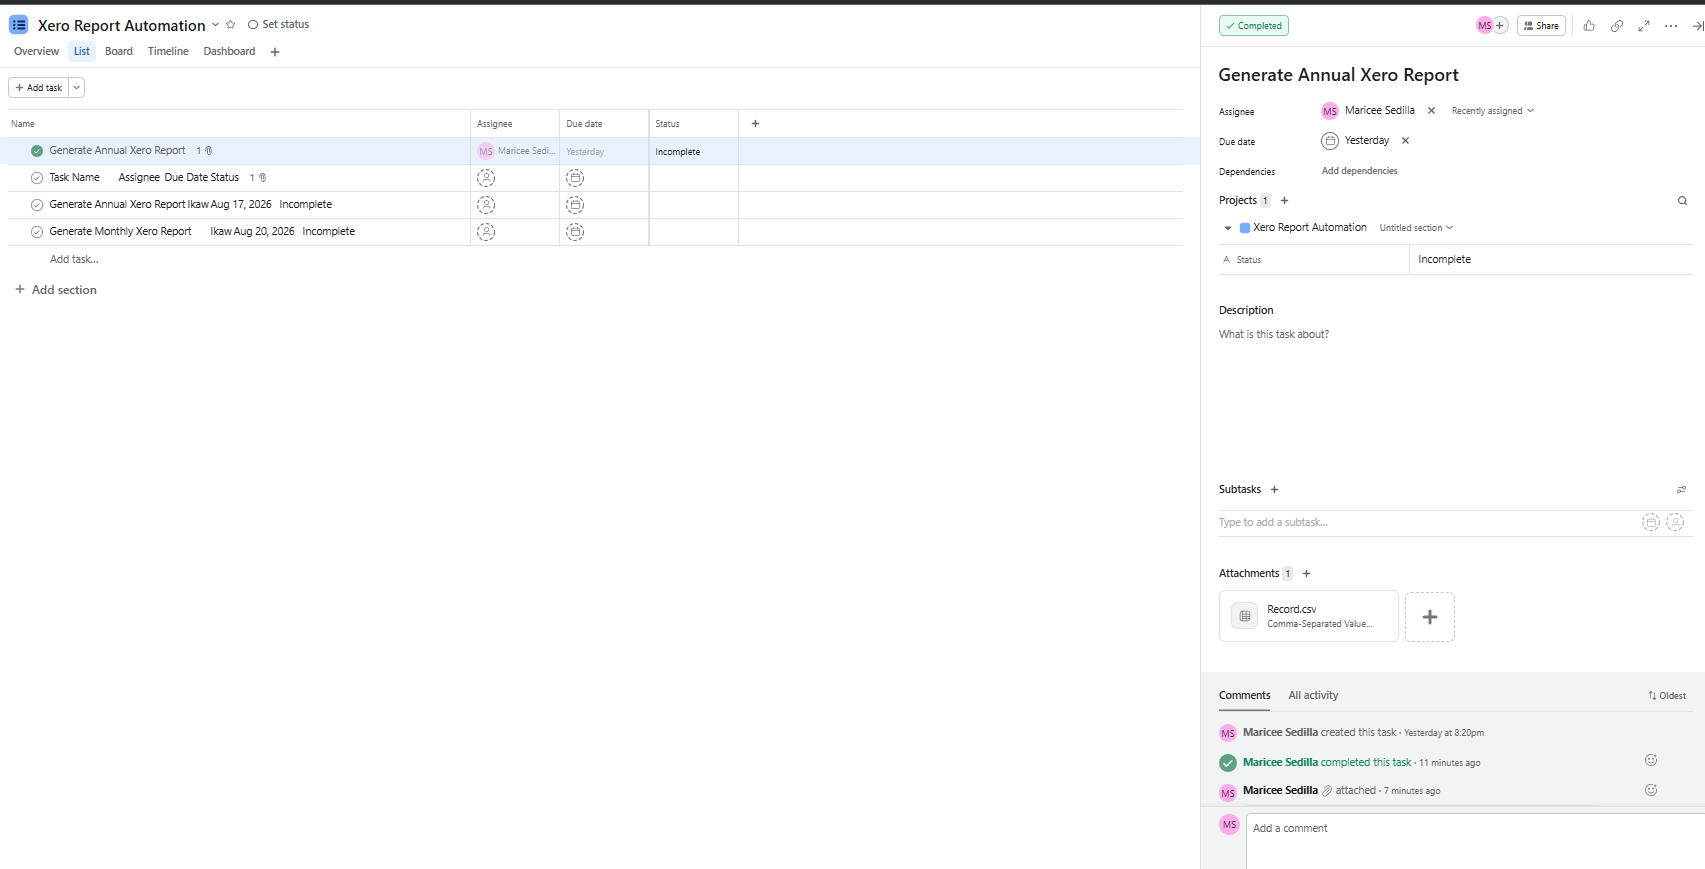1705x869 pixels.
Task: Toggle Oldest sort order
Action: [x=1667, y=696]
